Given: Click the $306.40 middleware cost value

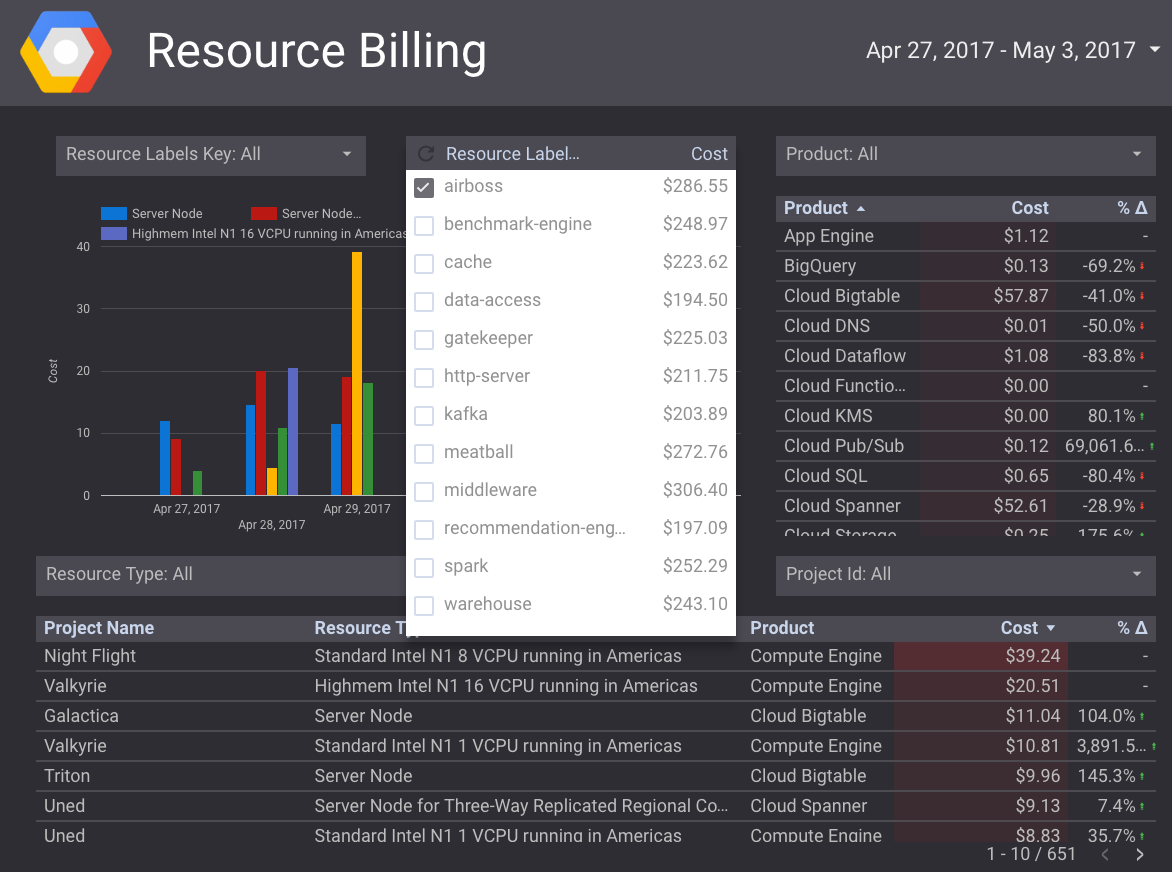Looking at the screenshot, I should coord(694,490).
